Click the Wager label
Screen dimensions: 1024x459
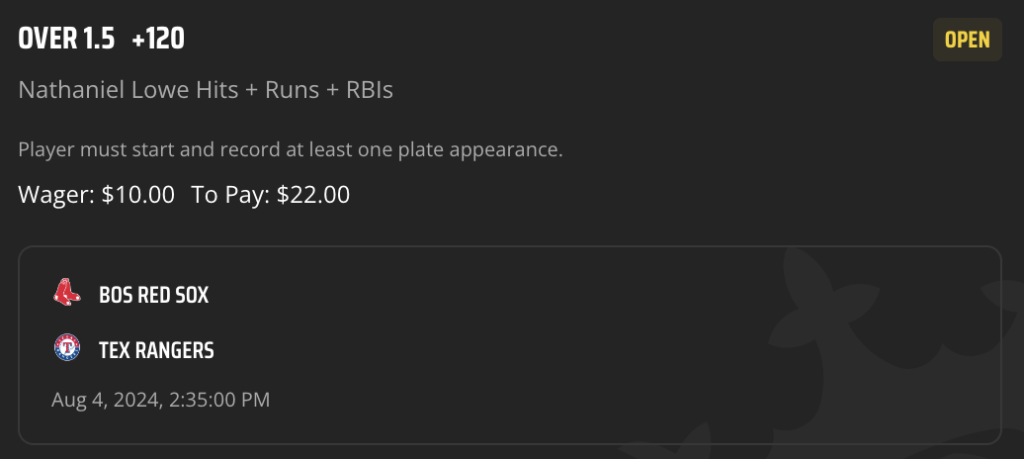coord(57,195)
